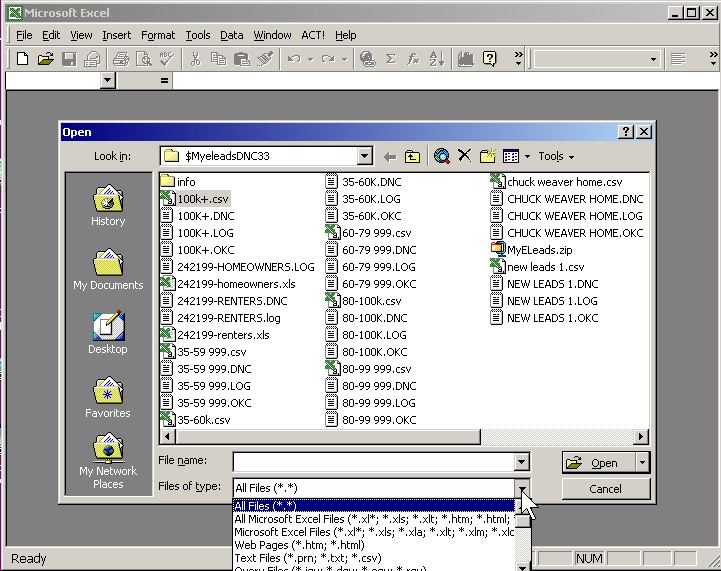Select file 80-100k.csv
The height and width of the screenshot is (571, 721).
(x=363, y=301)
